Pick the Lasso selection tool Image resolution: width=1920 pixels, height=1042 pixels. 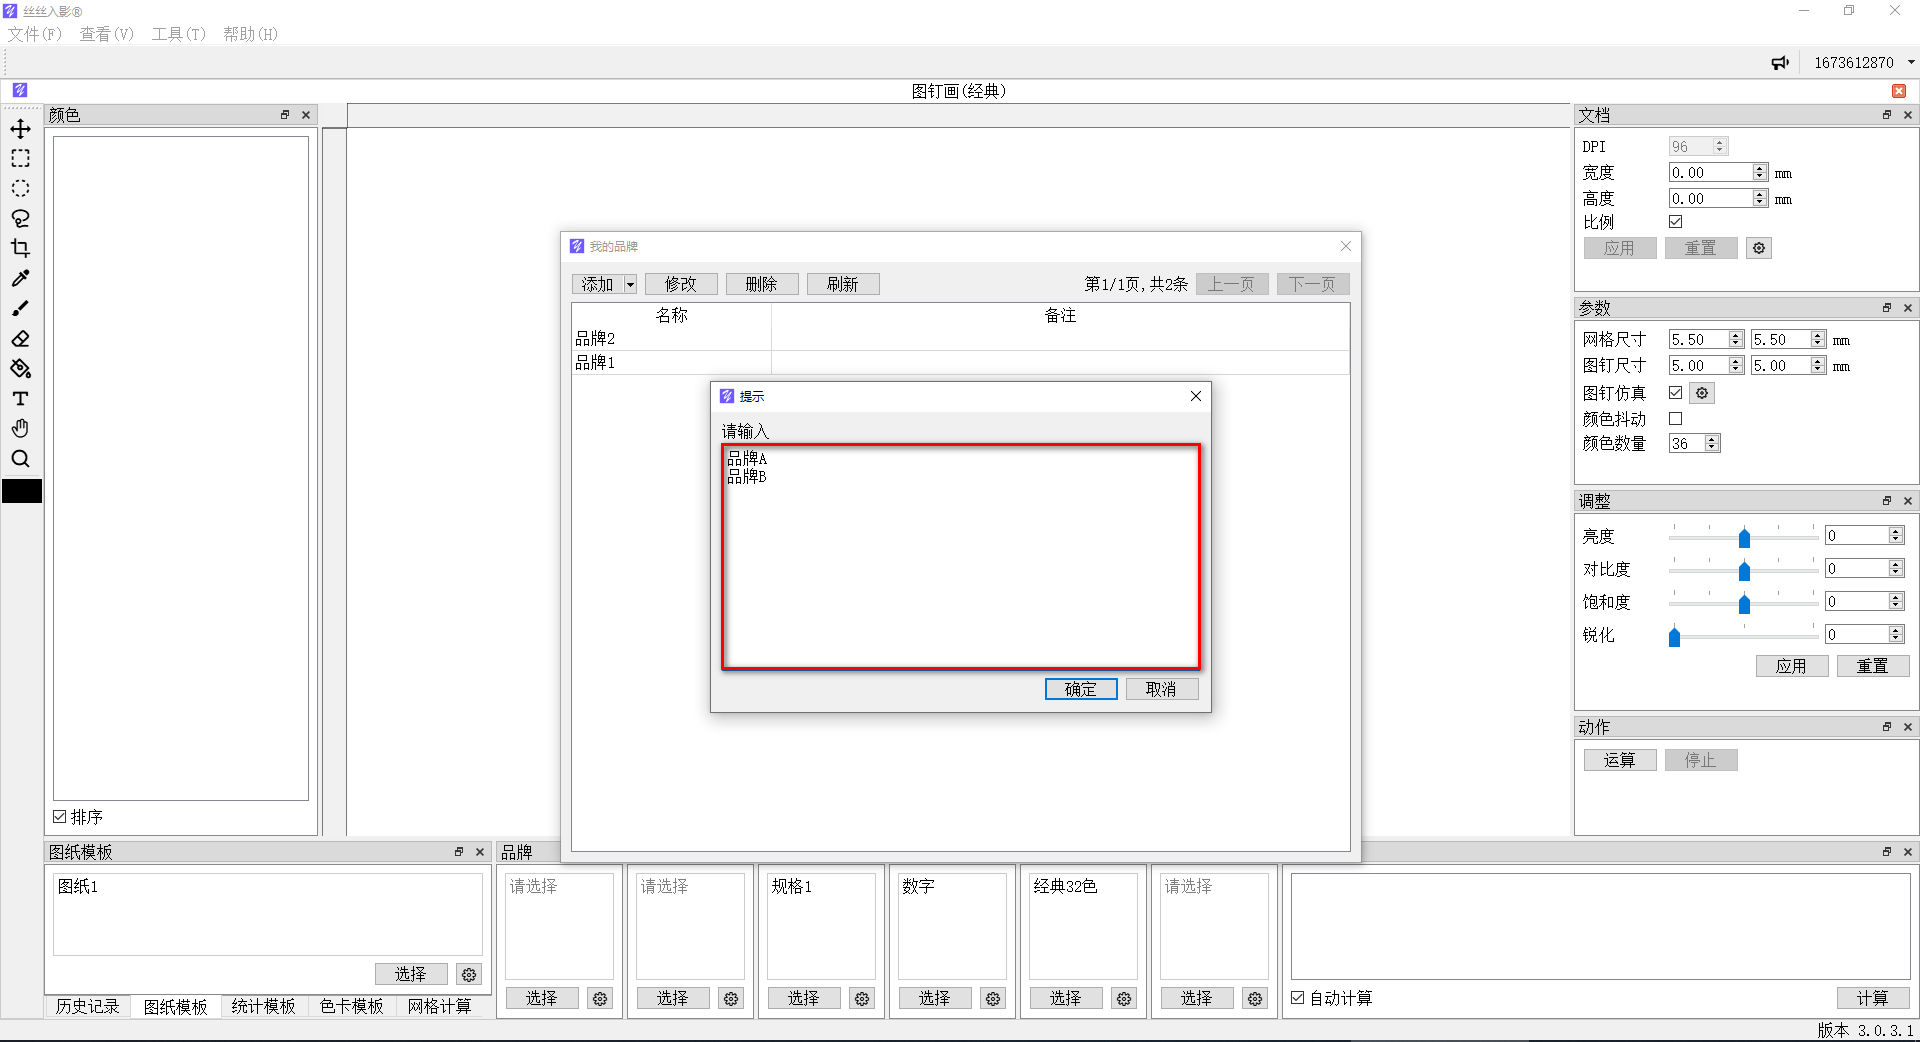point(20,219)
